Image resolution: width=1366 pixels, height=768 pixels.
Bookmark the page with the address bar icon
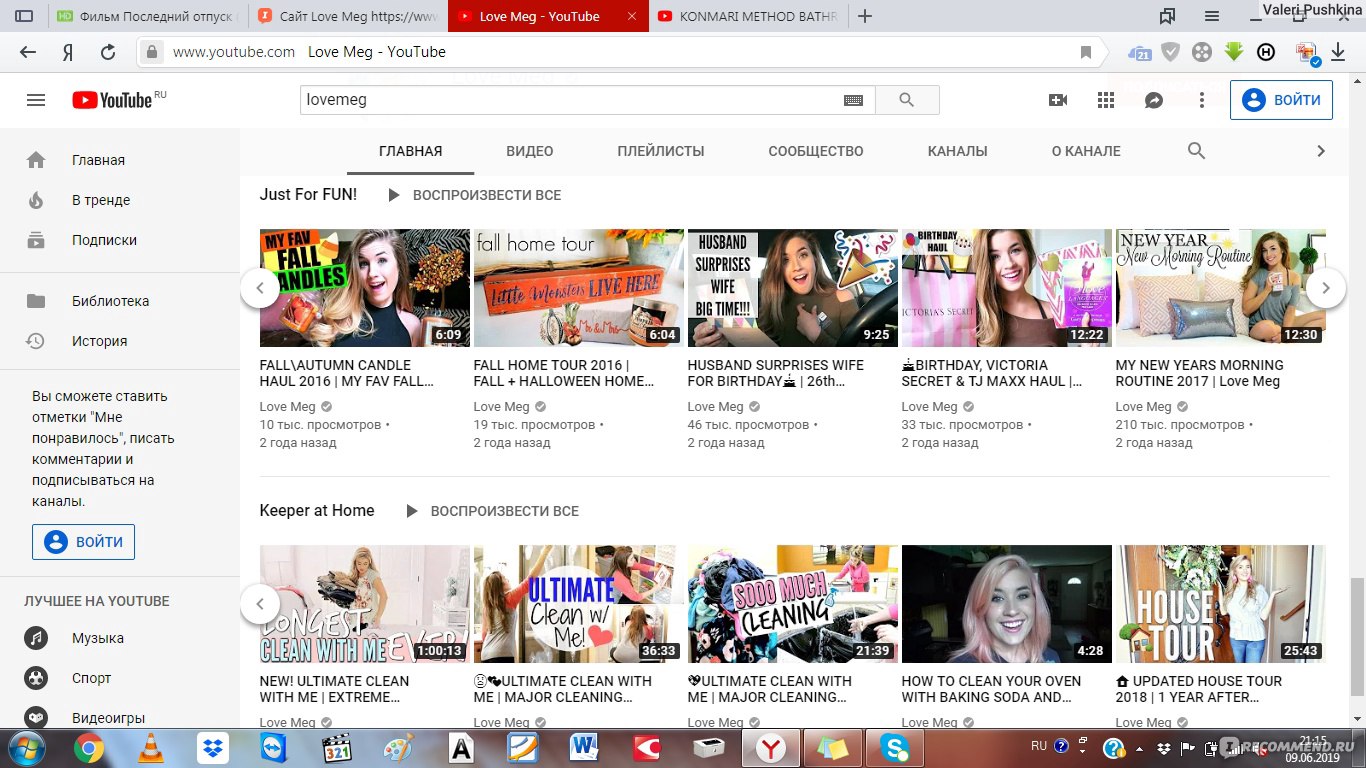pos(1086,52)
